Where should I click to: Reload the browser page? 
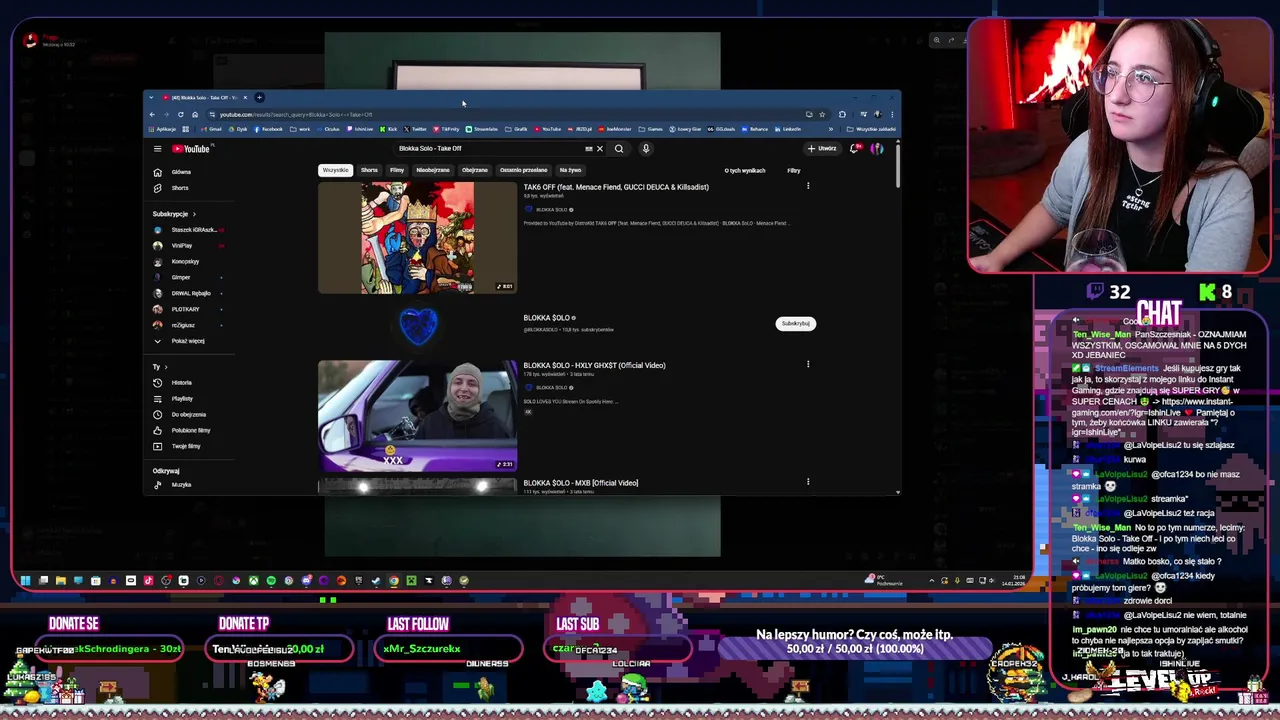[x=181, y=114]
